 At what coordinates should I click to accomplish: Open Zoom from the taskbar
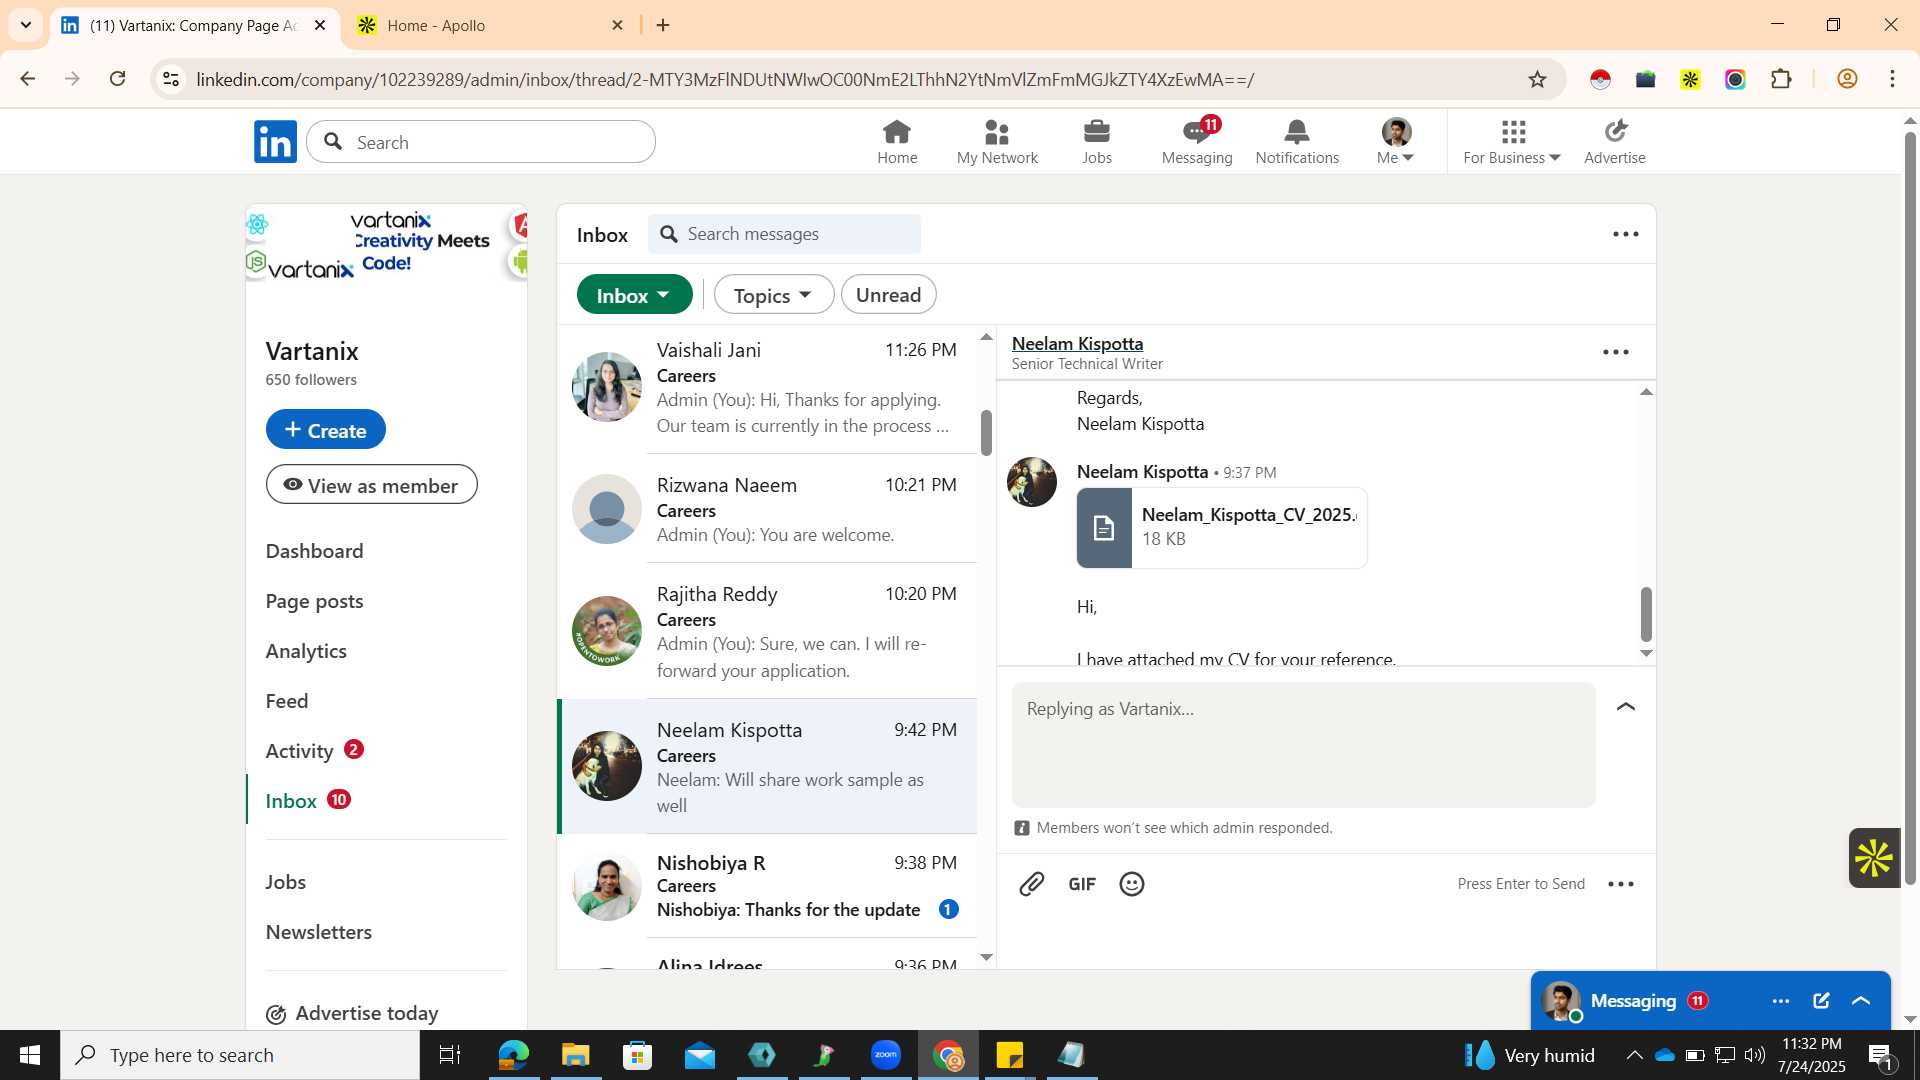(x=886, y=1055)
